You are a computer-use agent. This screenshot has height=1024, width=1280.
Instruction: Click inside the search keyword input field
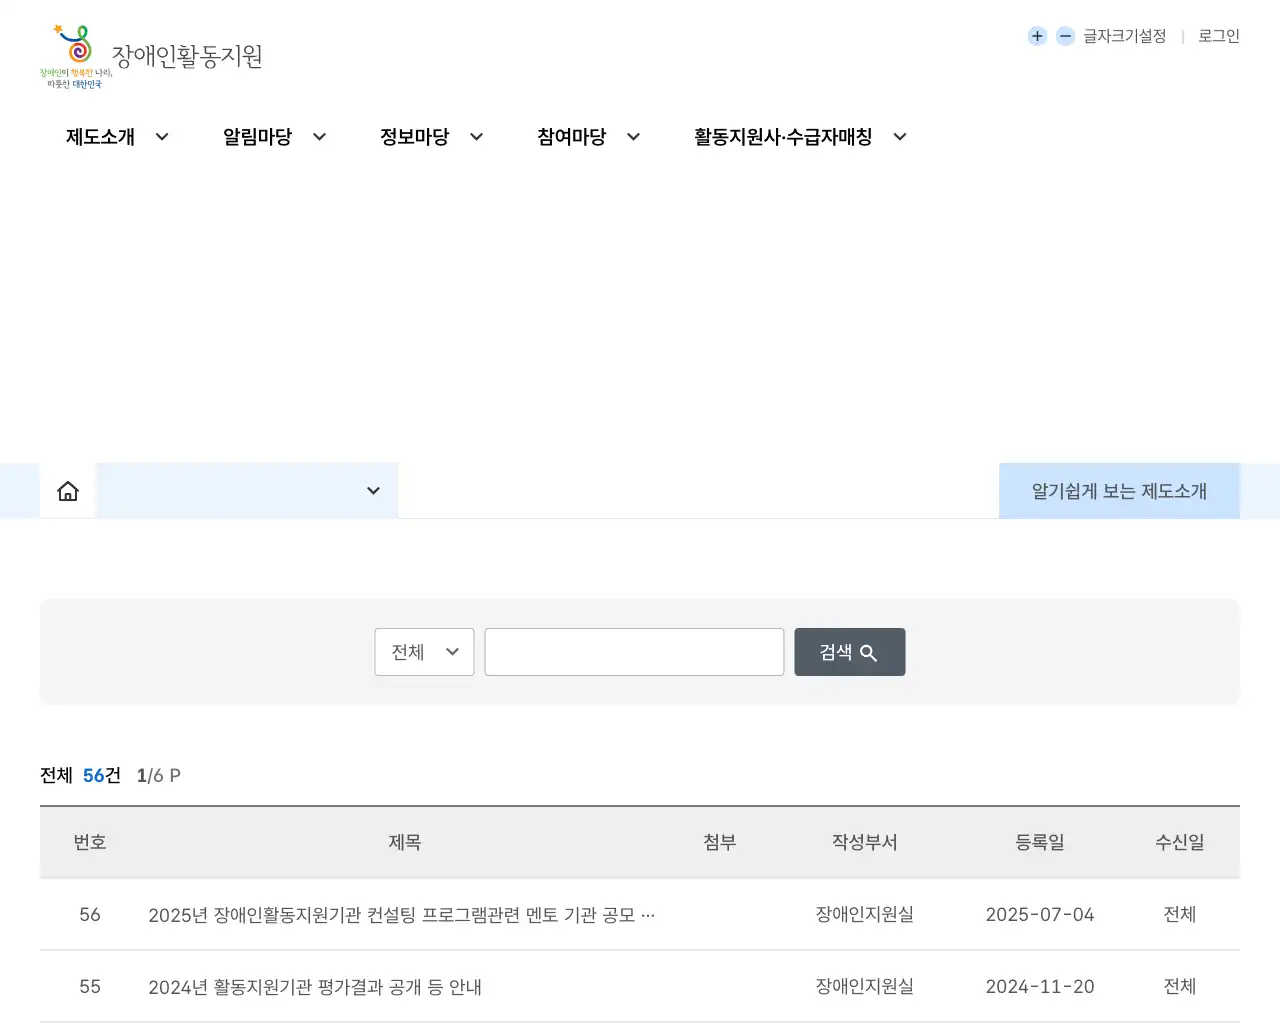tap(634, 652)
